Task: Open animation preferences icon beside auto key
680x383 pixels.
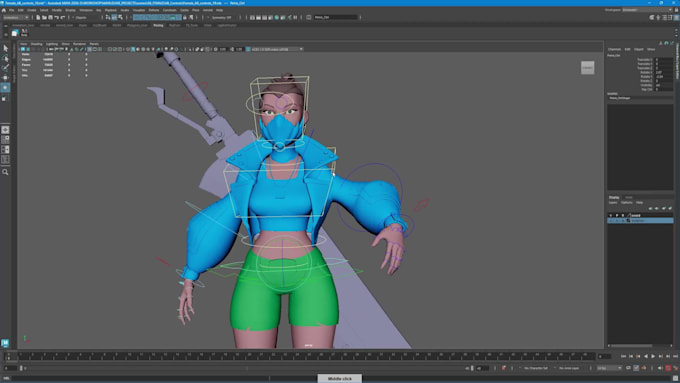Action: pyautogui.click(x=675, y=368)
